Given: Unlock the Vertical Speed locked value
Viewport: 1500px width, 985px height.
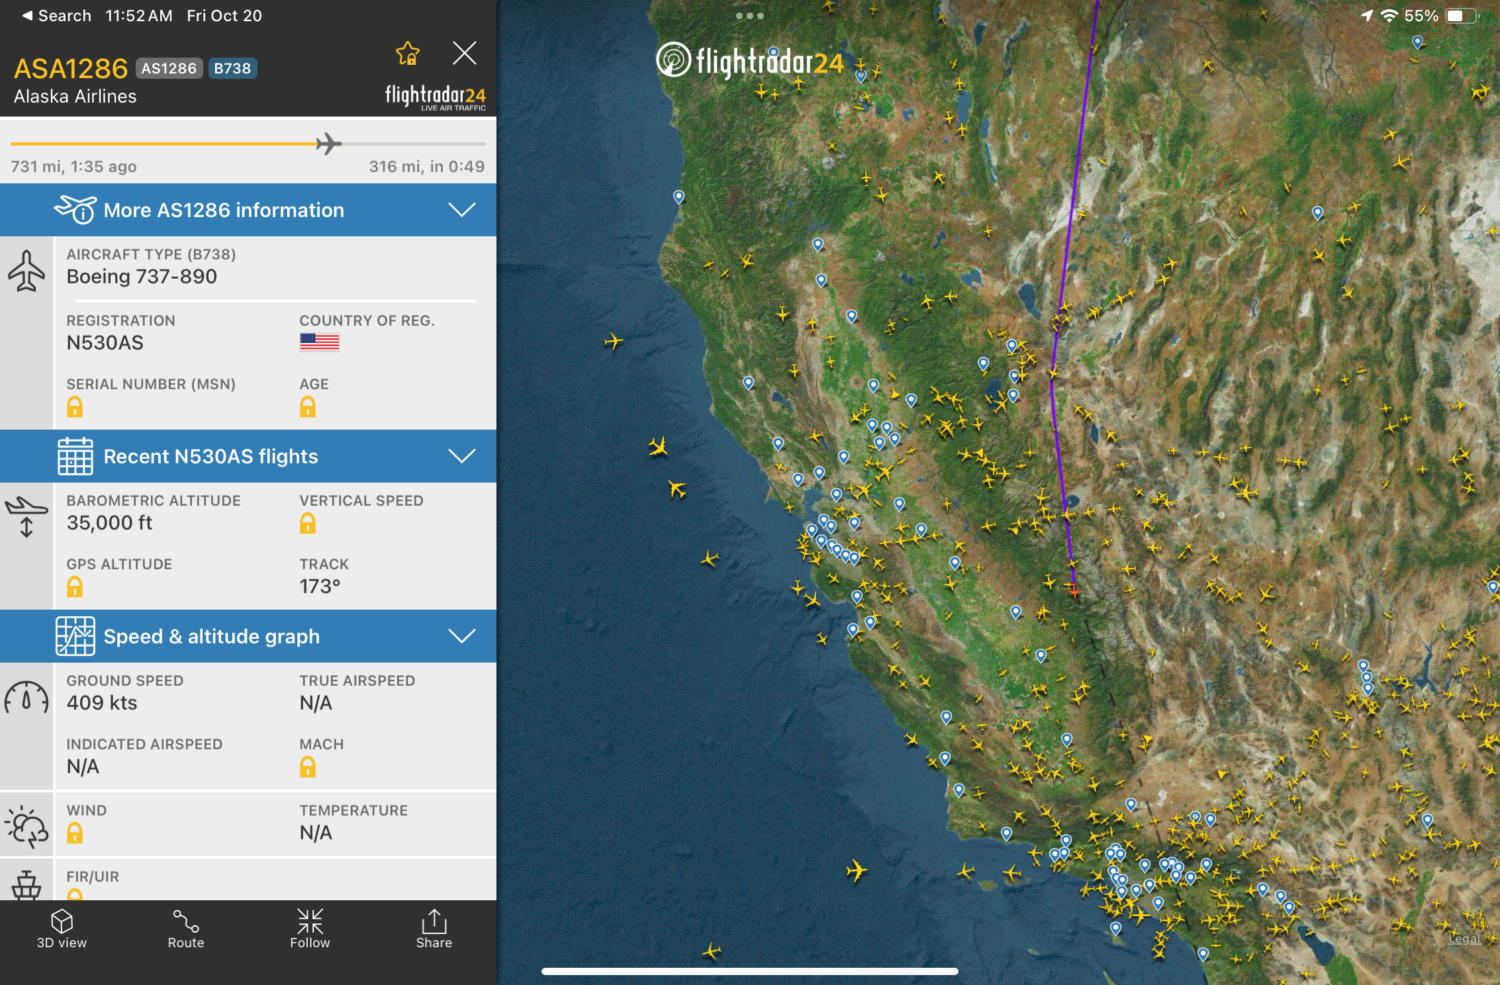Looking at the screenshot, I should click(307, 522).
